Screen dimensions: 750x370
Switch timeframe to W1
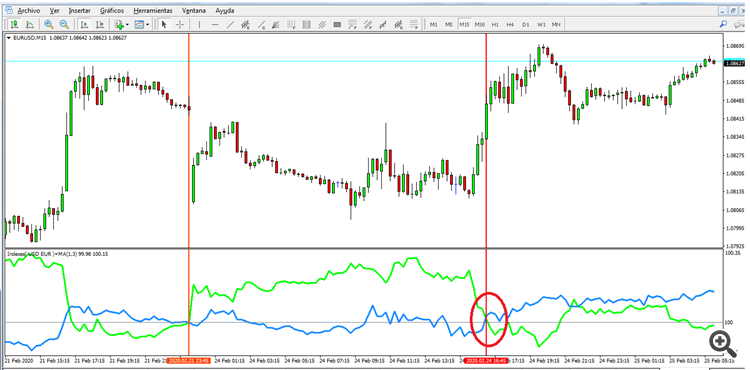tap(541, 24)
